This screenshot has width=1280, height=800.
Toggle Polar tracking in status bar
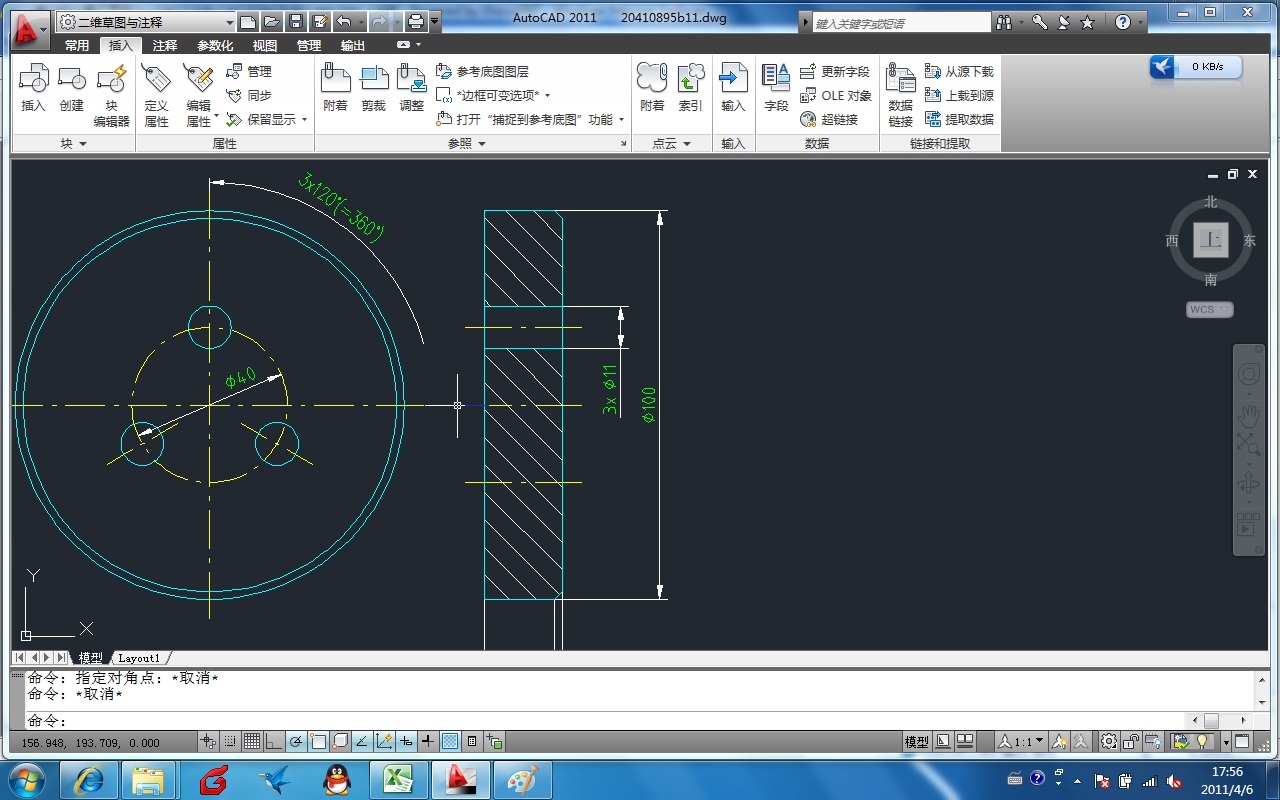click(296, 741)
